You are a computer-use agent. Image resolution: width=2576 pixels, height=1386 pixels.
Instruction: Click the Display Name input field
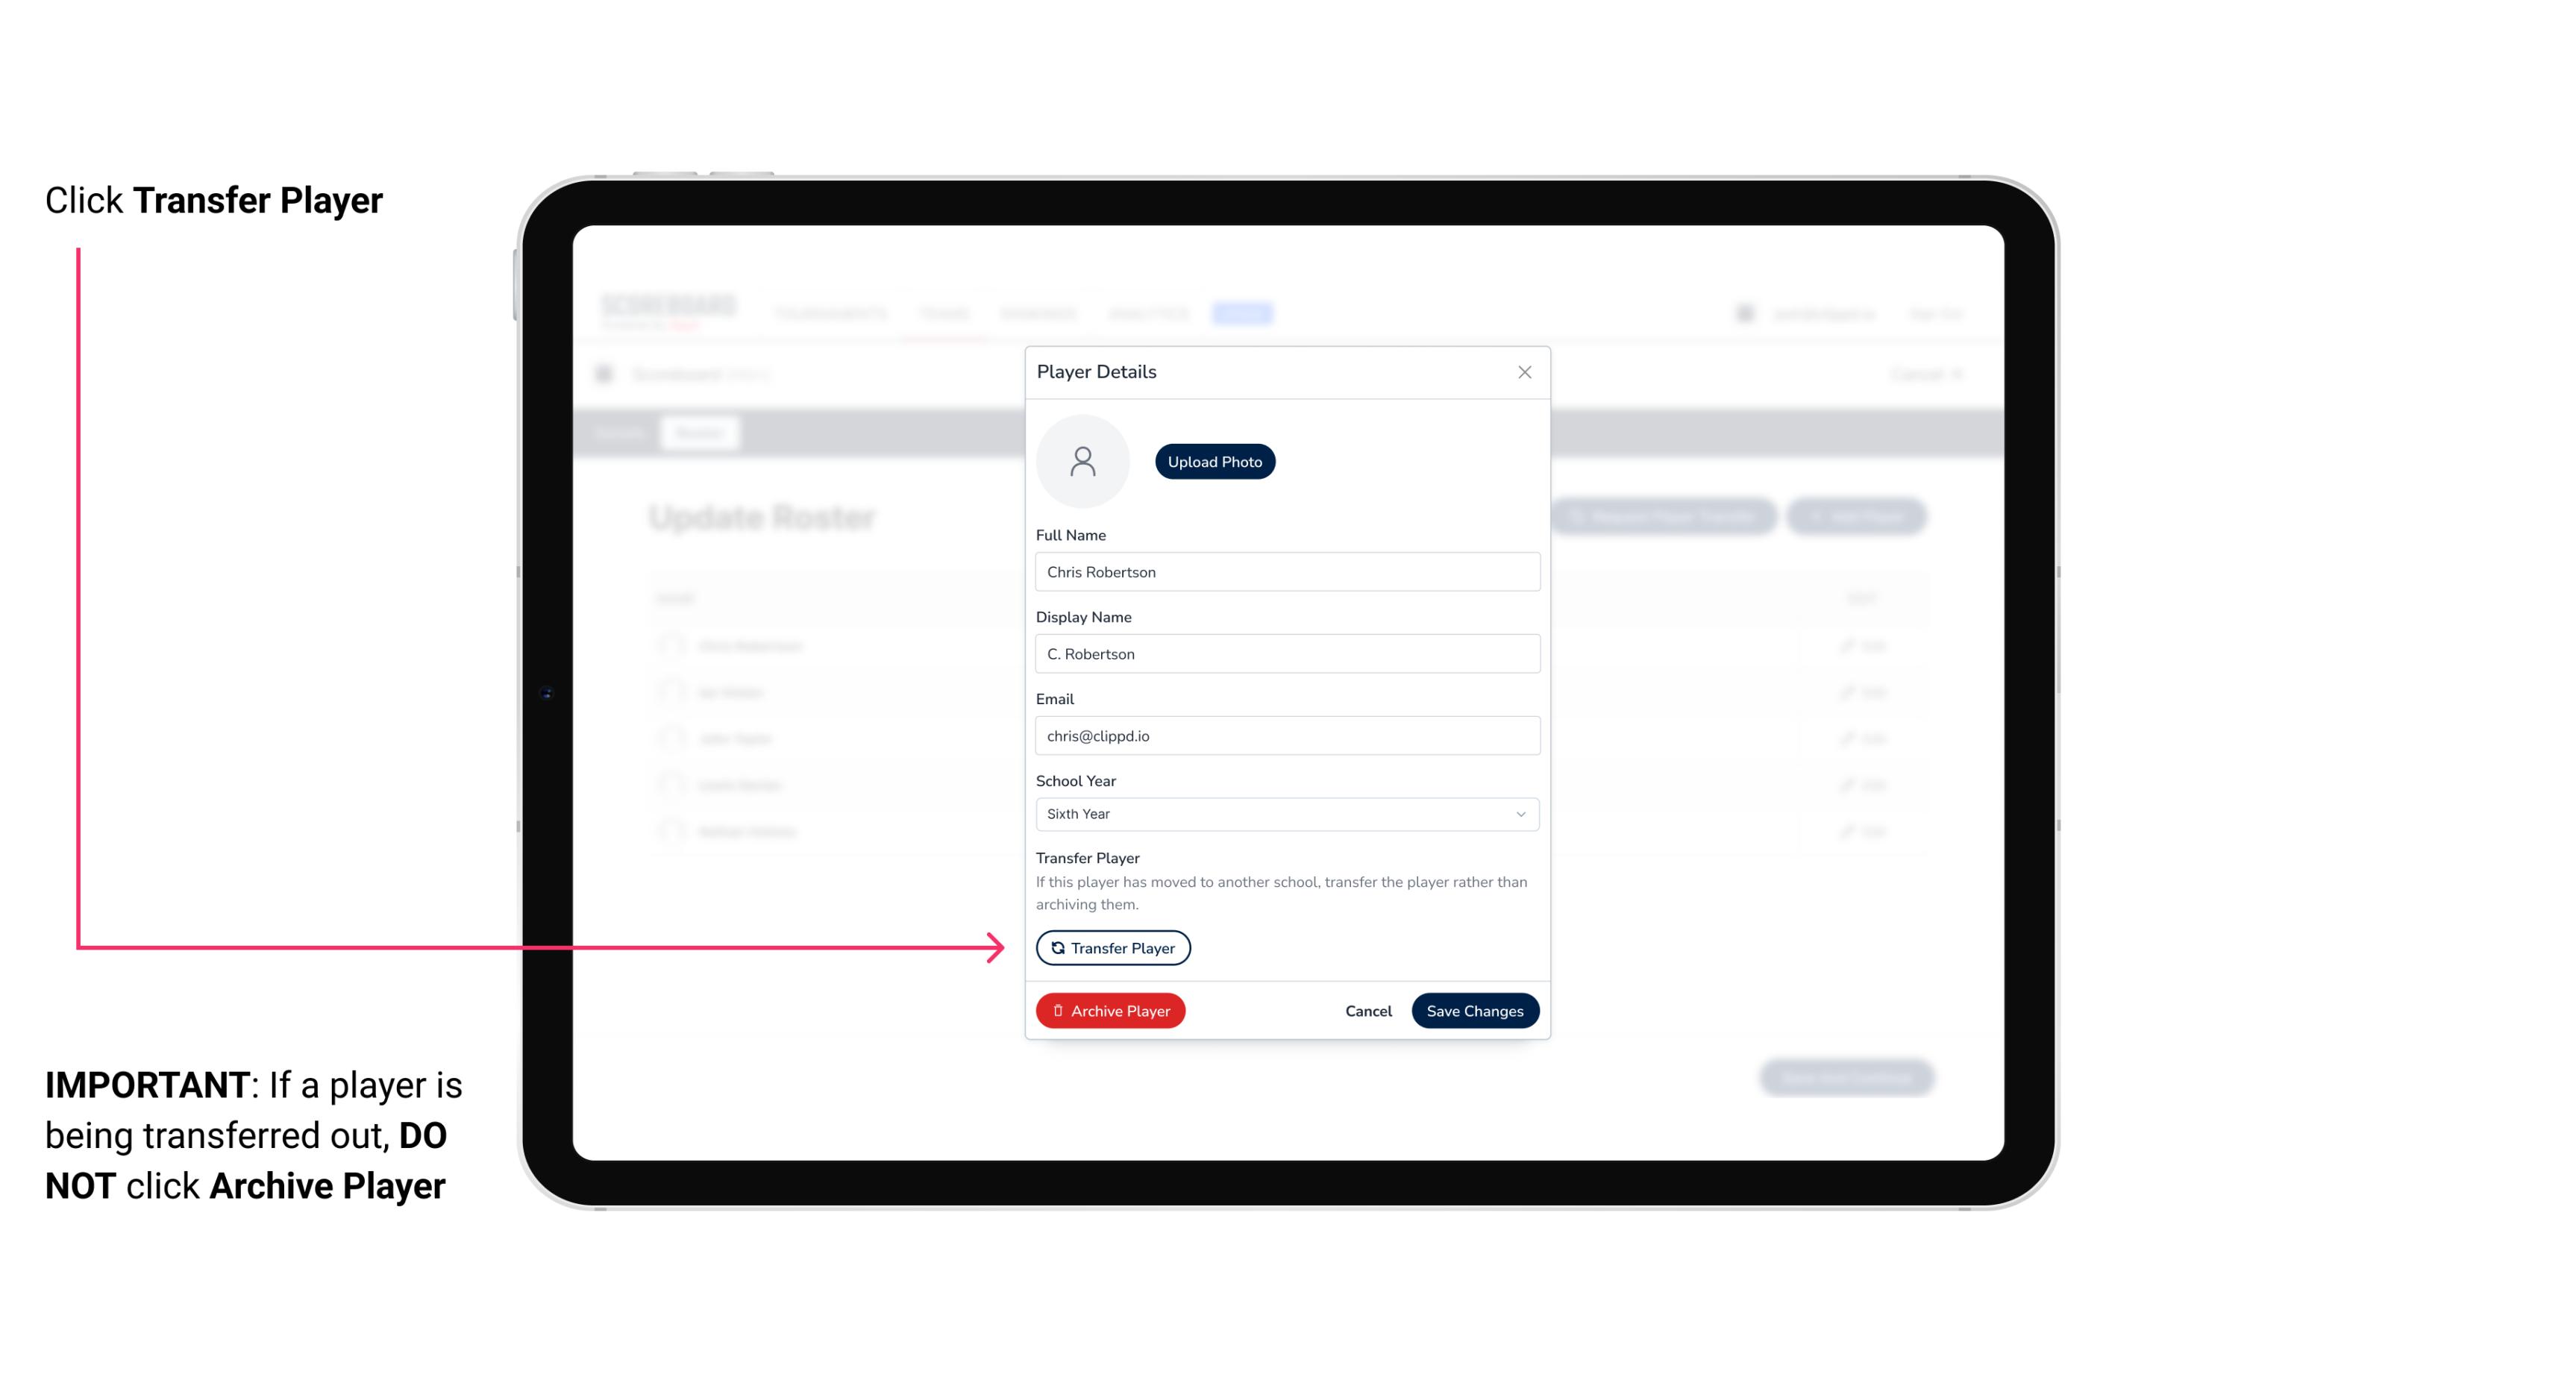[x=1285, y=653]
